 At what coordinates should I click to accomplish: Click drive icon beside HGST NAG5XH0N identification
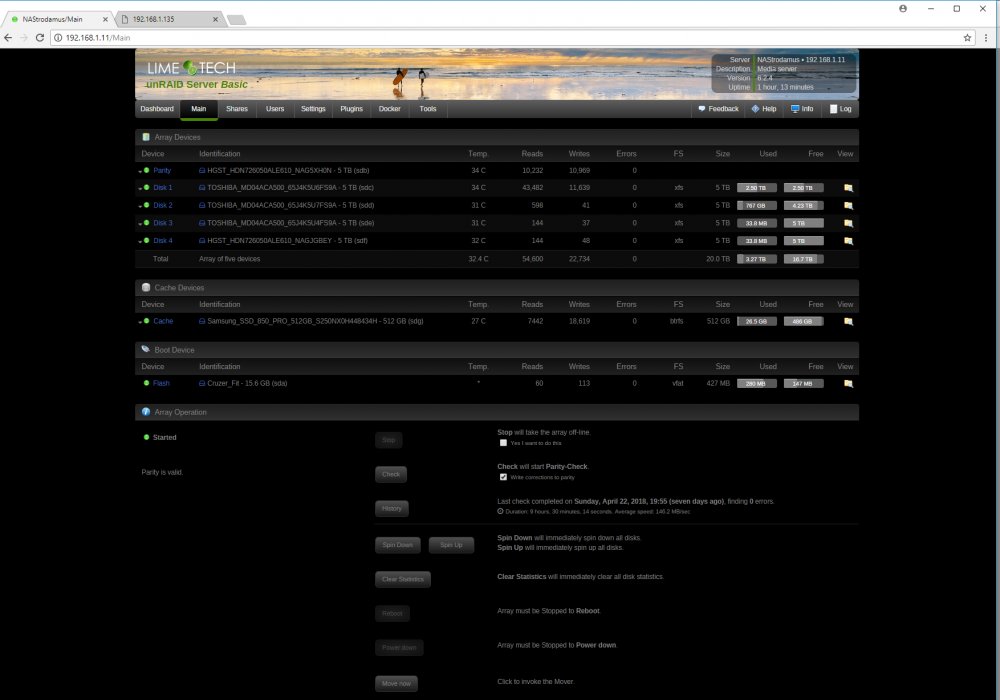click(202, 171)
